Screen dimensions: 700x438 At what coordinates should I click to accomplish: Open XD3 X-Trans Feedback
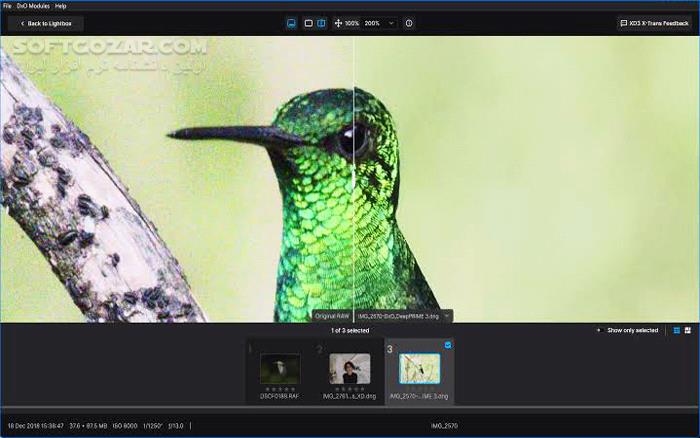pos(654,23)
